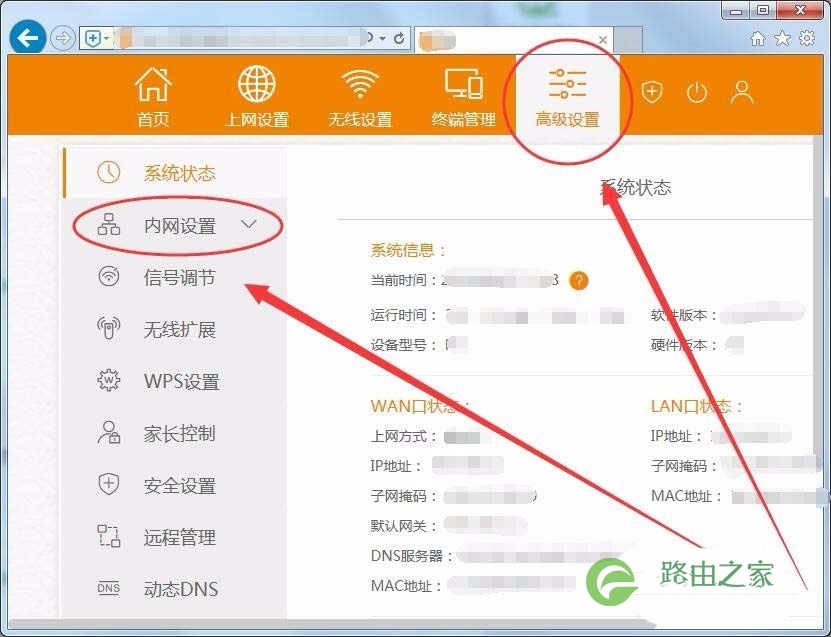Click the DNS服务器： label
This screenshot has width=831, height=637.
click(x=412, y=556)
